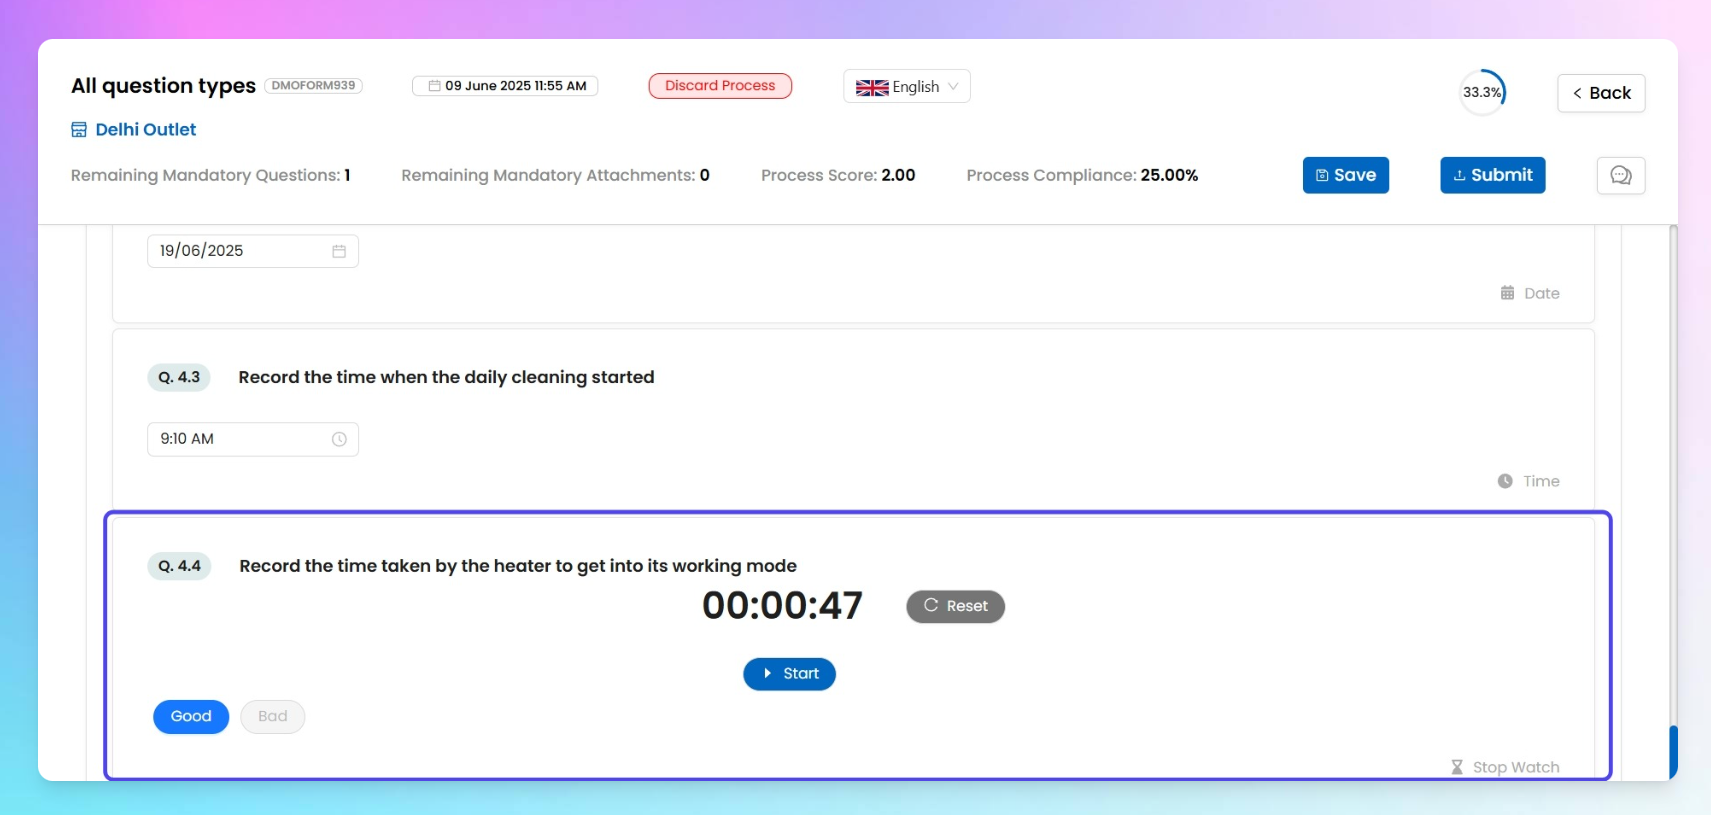
Task: Click the DMOFORM939 form code badge
Action: pyautogui.click(x=313, y=86)
